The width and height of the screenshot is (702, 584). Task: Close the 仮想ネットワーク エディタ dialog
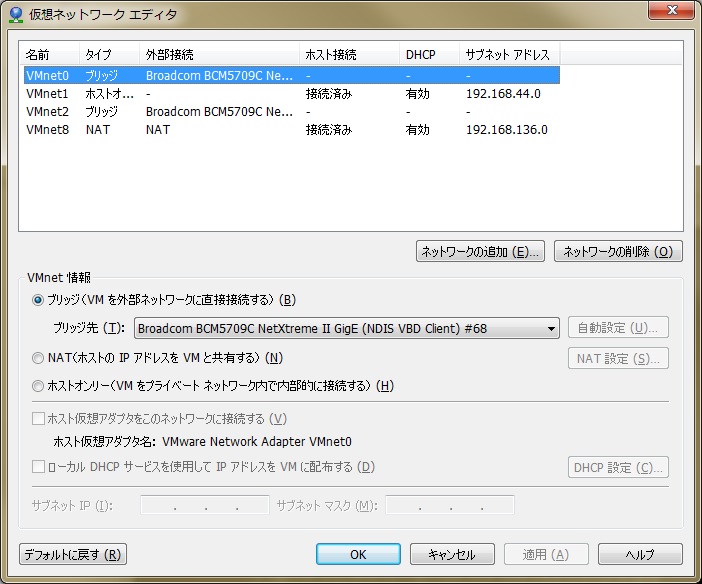tap(672, 10)
